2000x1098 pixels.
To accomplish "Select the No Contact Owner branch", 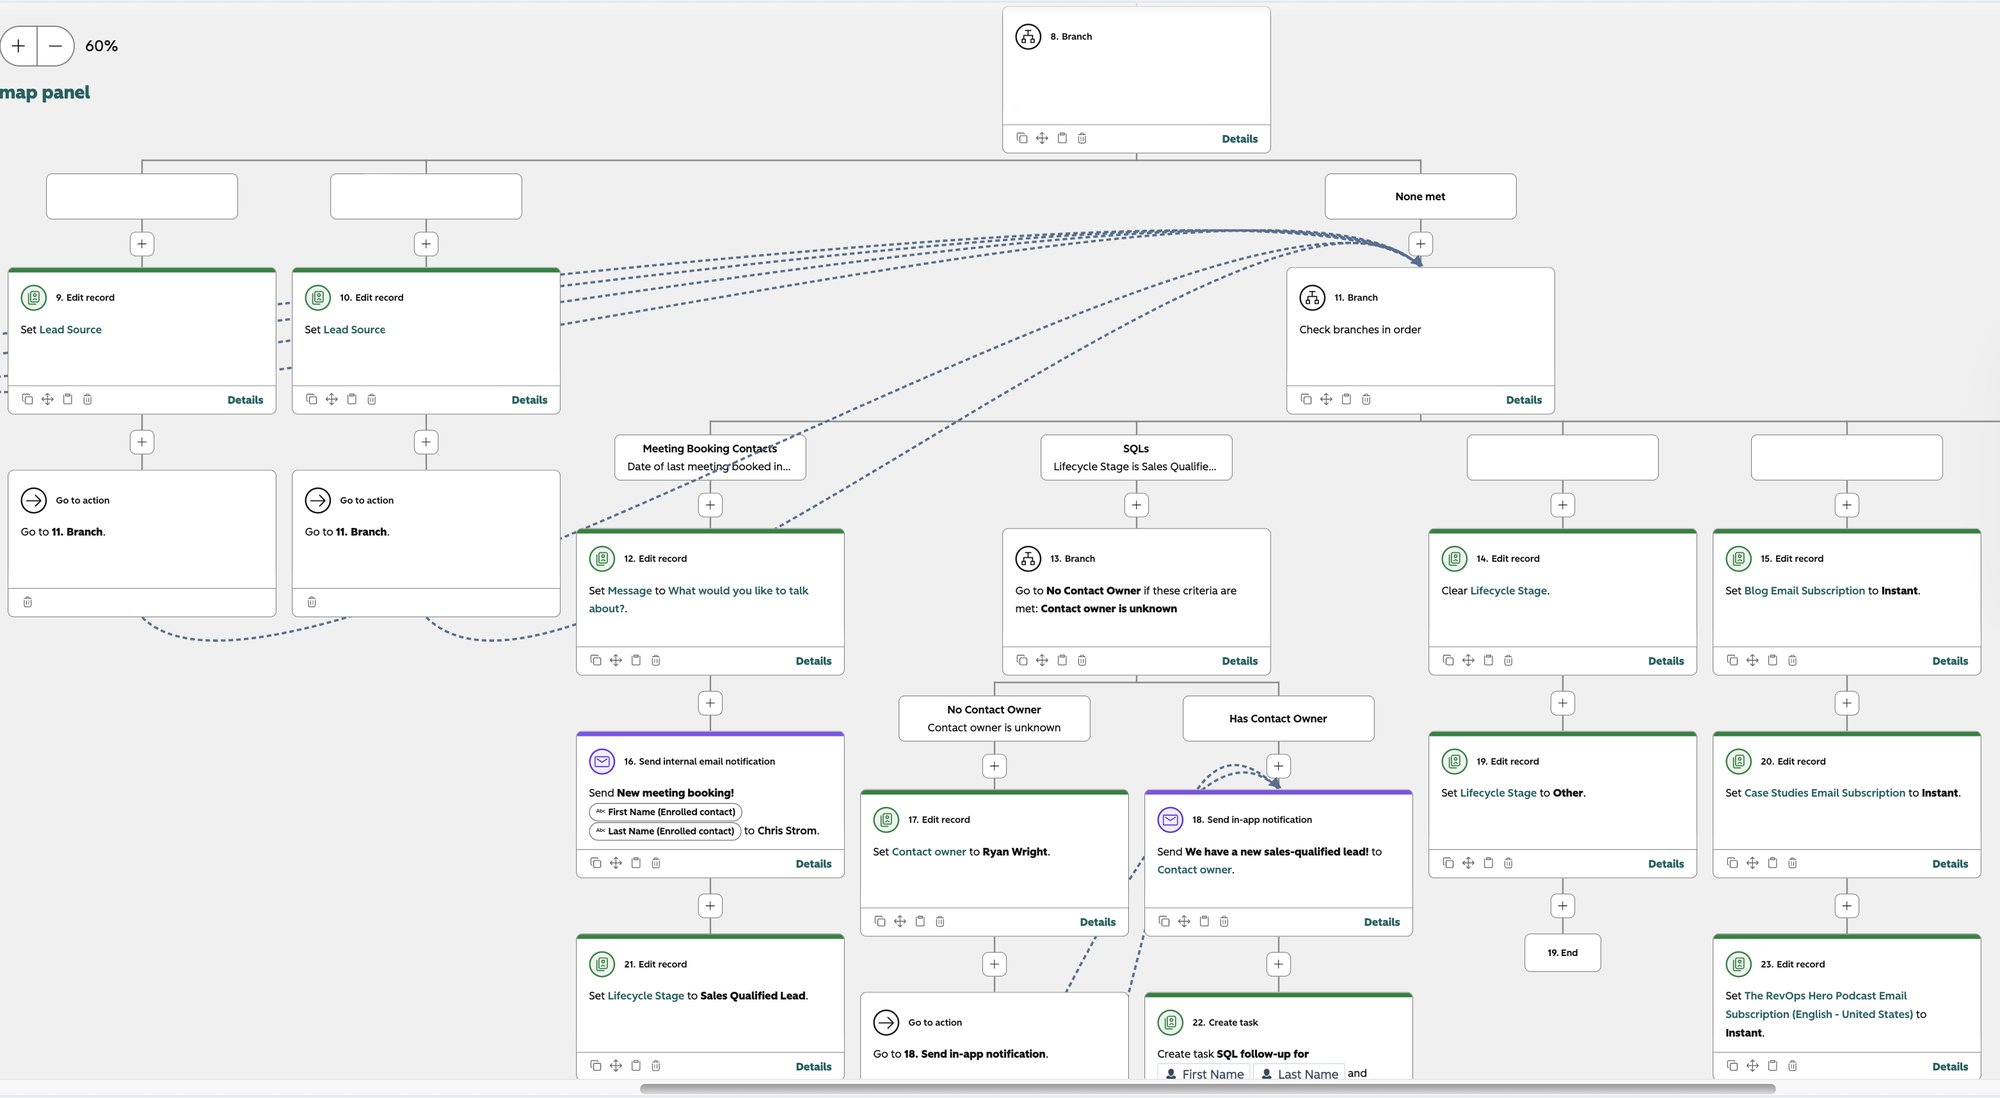I will [x=994, y=718].
